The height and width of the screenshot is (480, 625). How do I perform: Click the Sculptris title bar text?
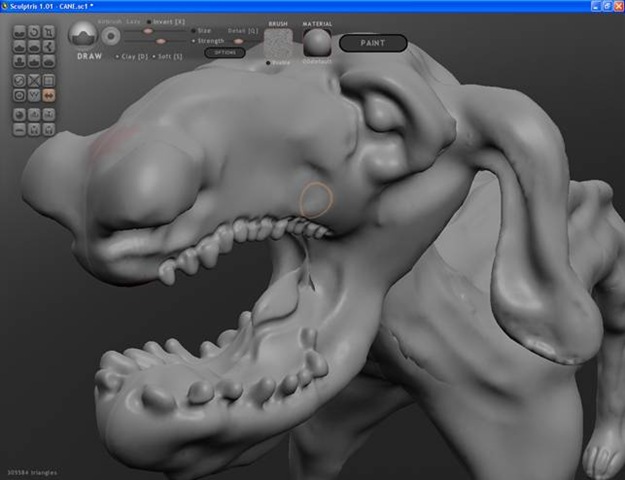pos(51,6)
